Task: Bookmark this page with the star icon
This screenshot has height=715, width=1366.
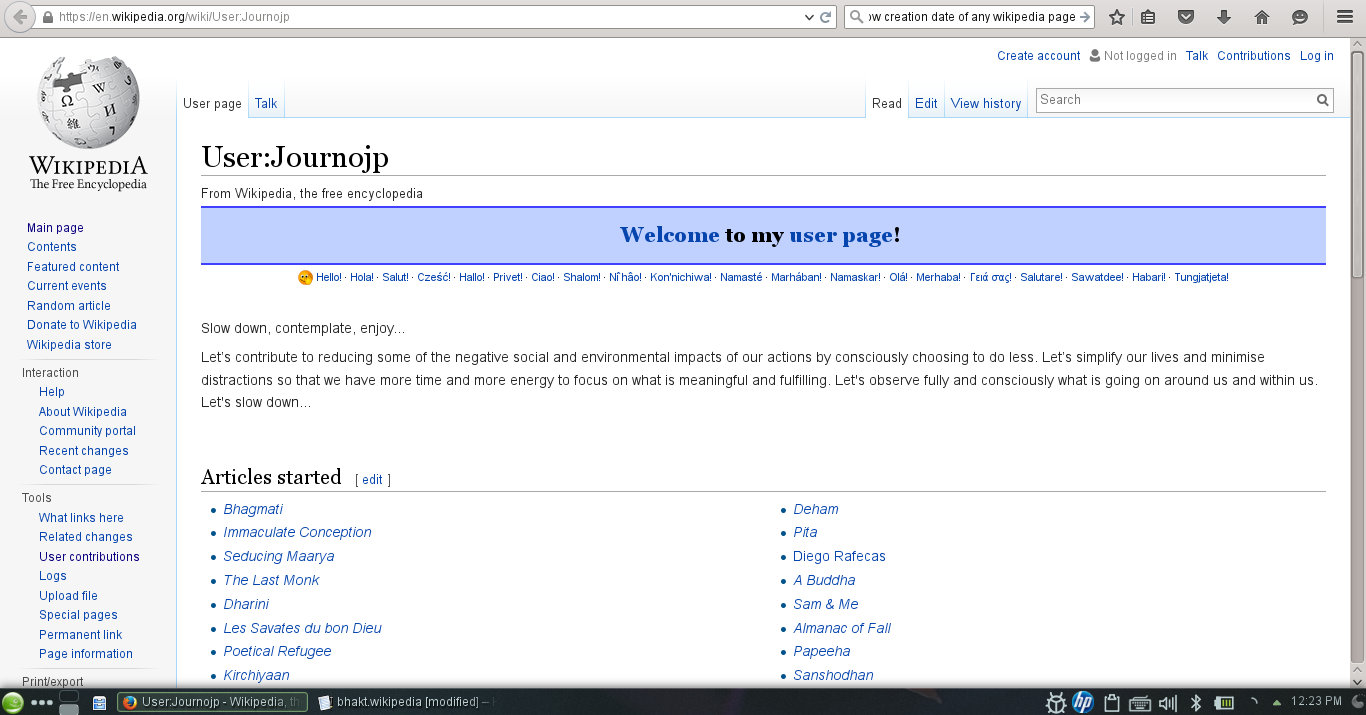Action: (x=1117, y=17)
